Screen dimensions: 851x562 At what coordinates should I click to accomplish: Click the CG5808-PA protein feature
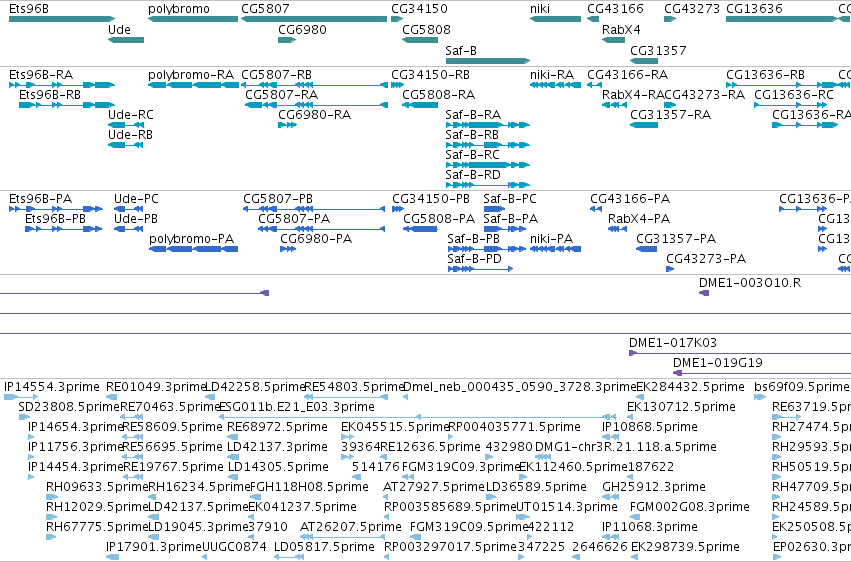click(x=421, y=229)
